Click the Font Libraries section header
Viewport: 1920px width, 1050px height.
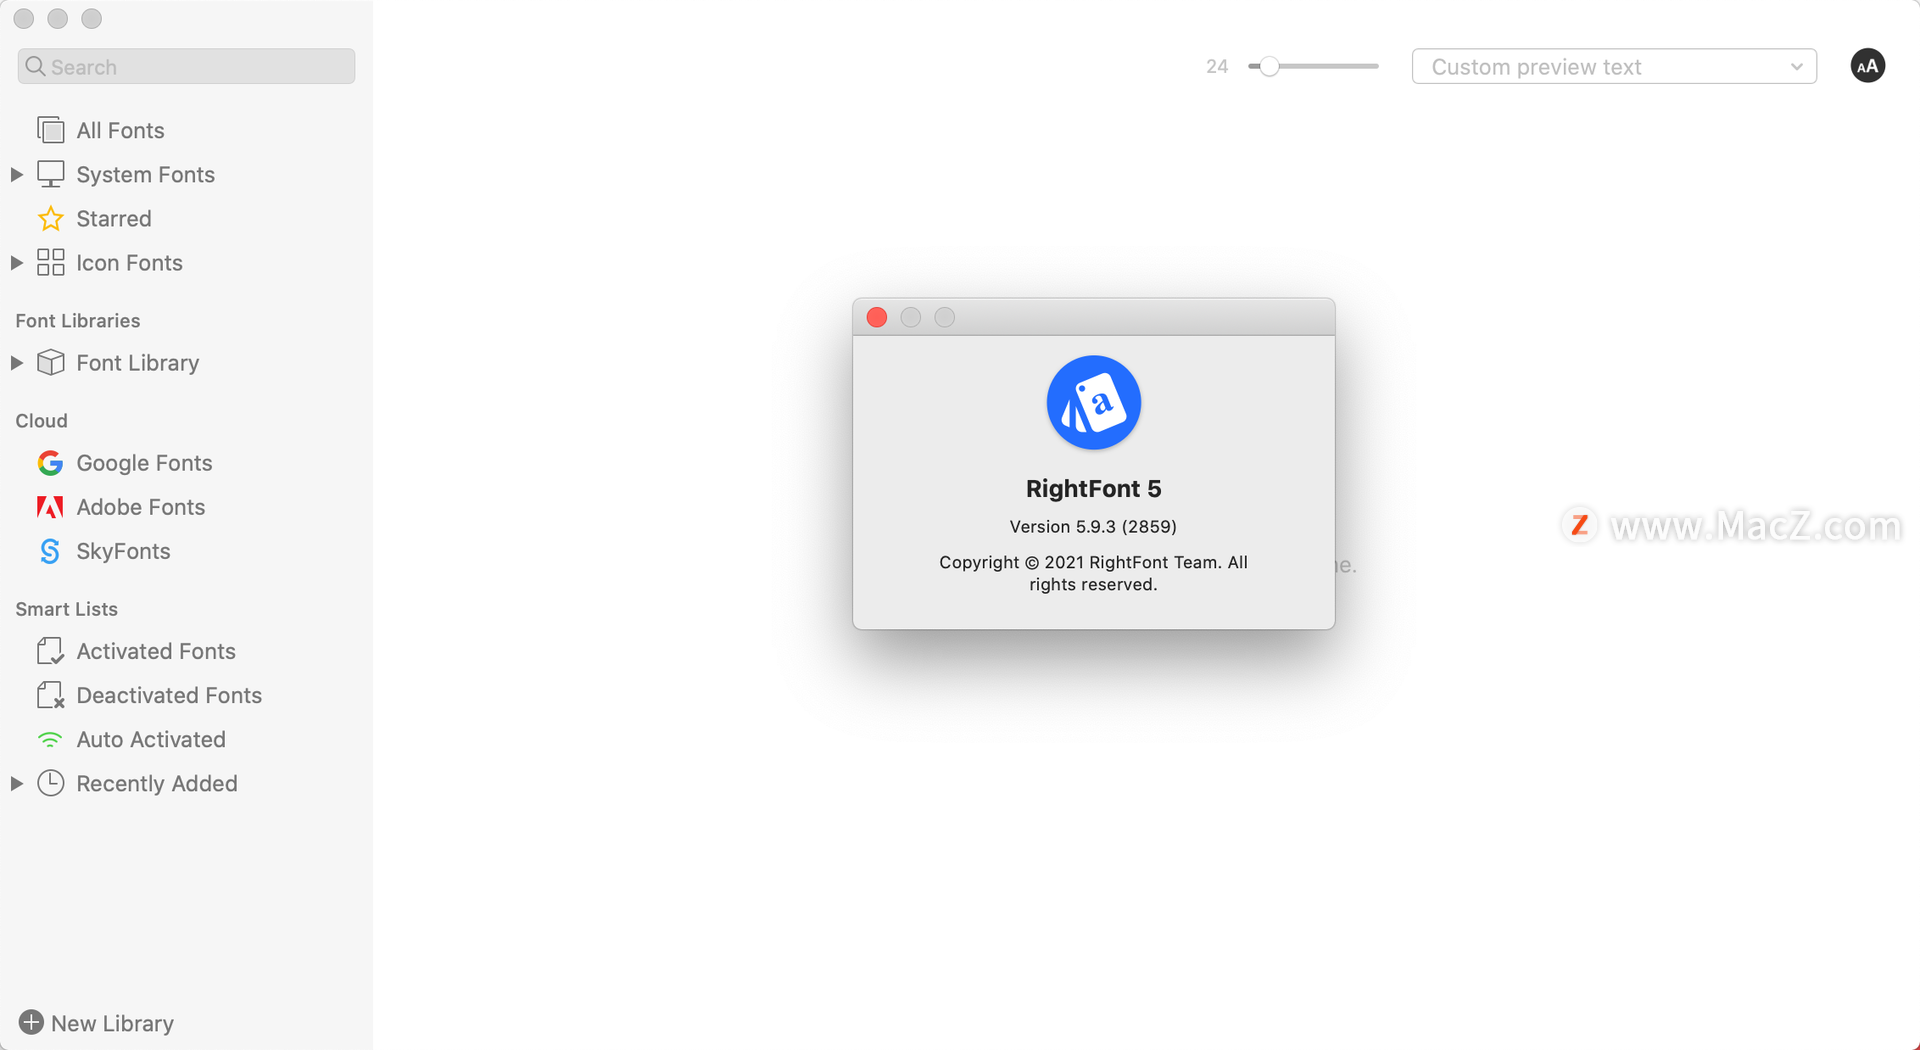click(x=78, y=320)
